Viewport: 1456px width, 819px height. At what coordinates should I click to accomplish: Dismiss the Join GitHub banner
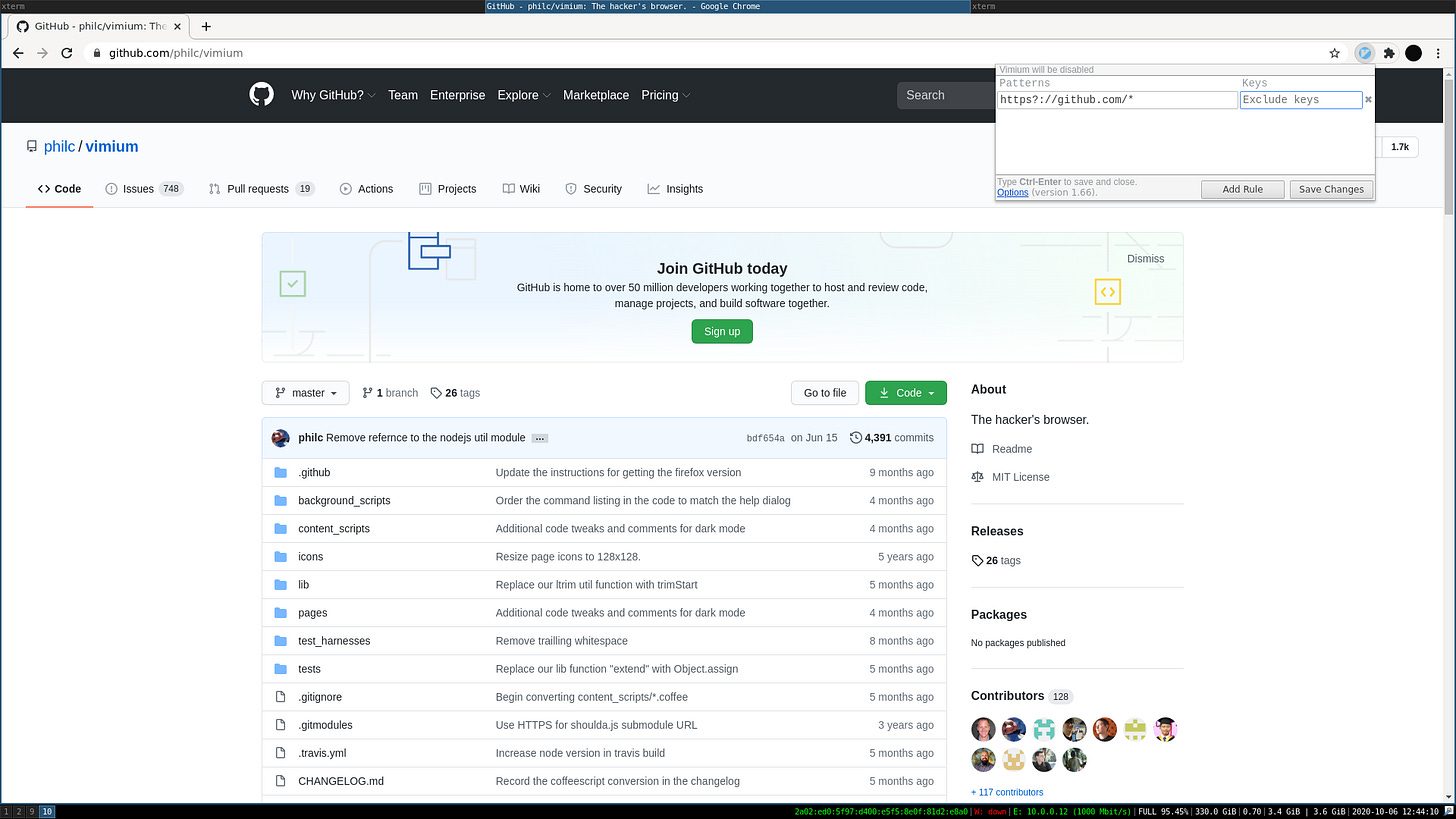pos(1145,258)
